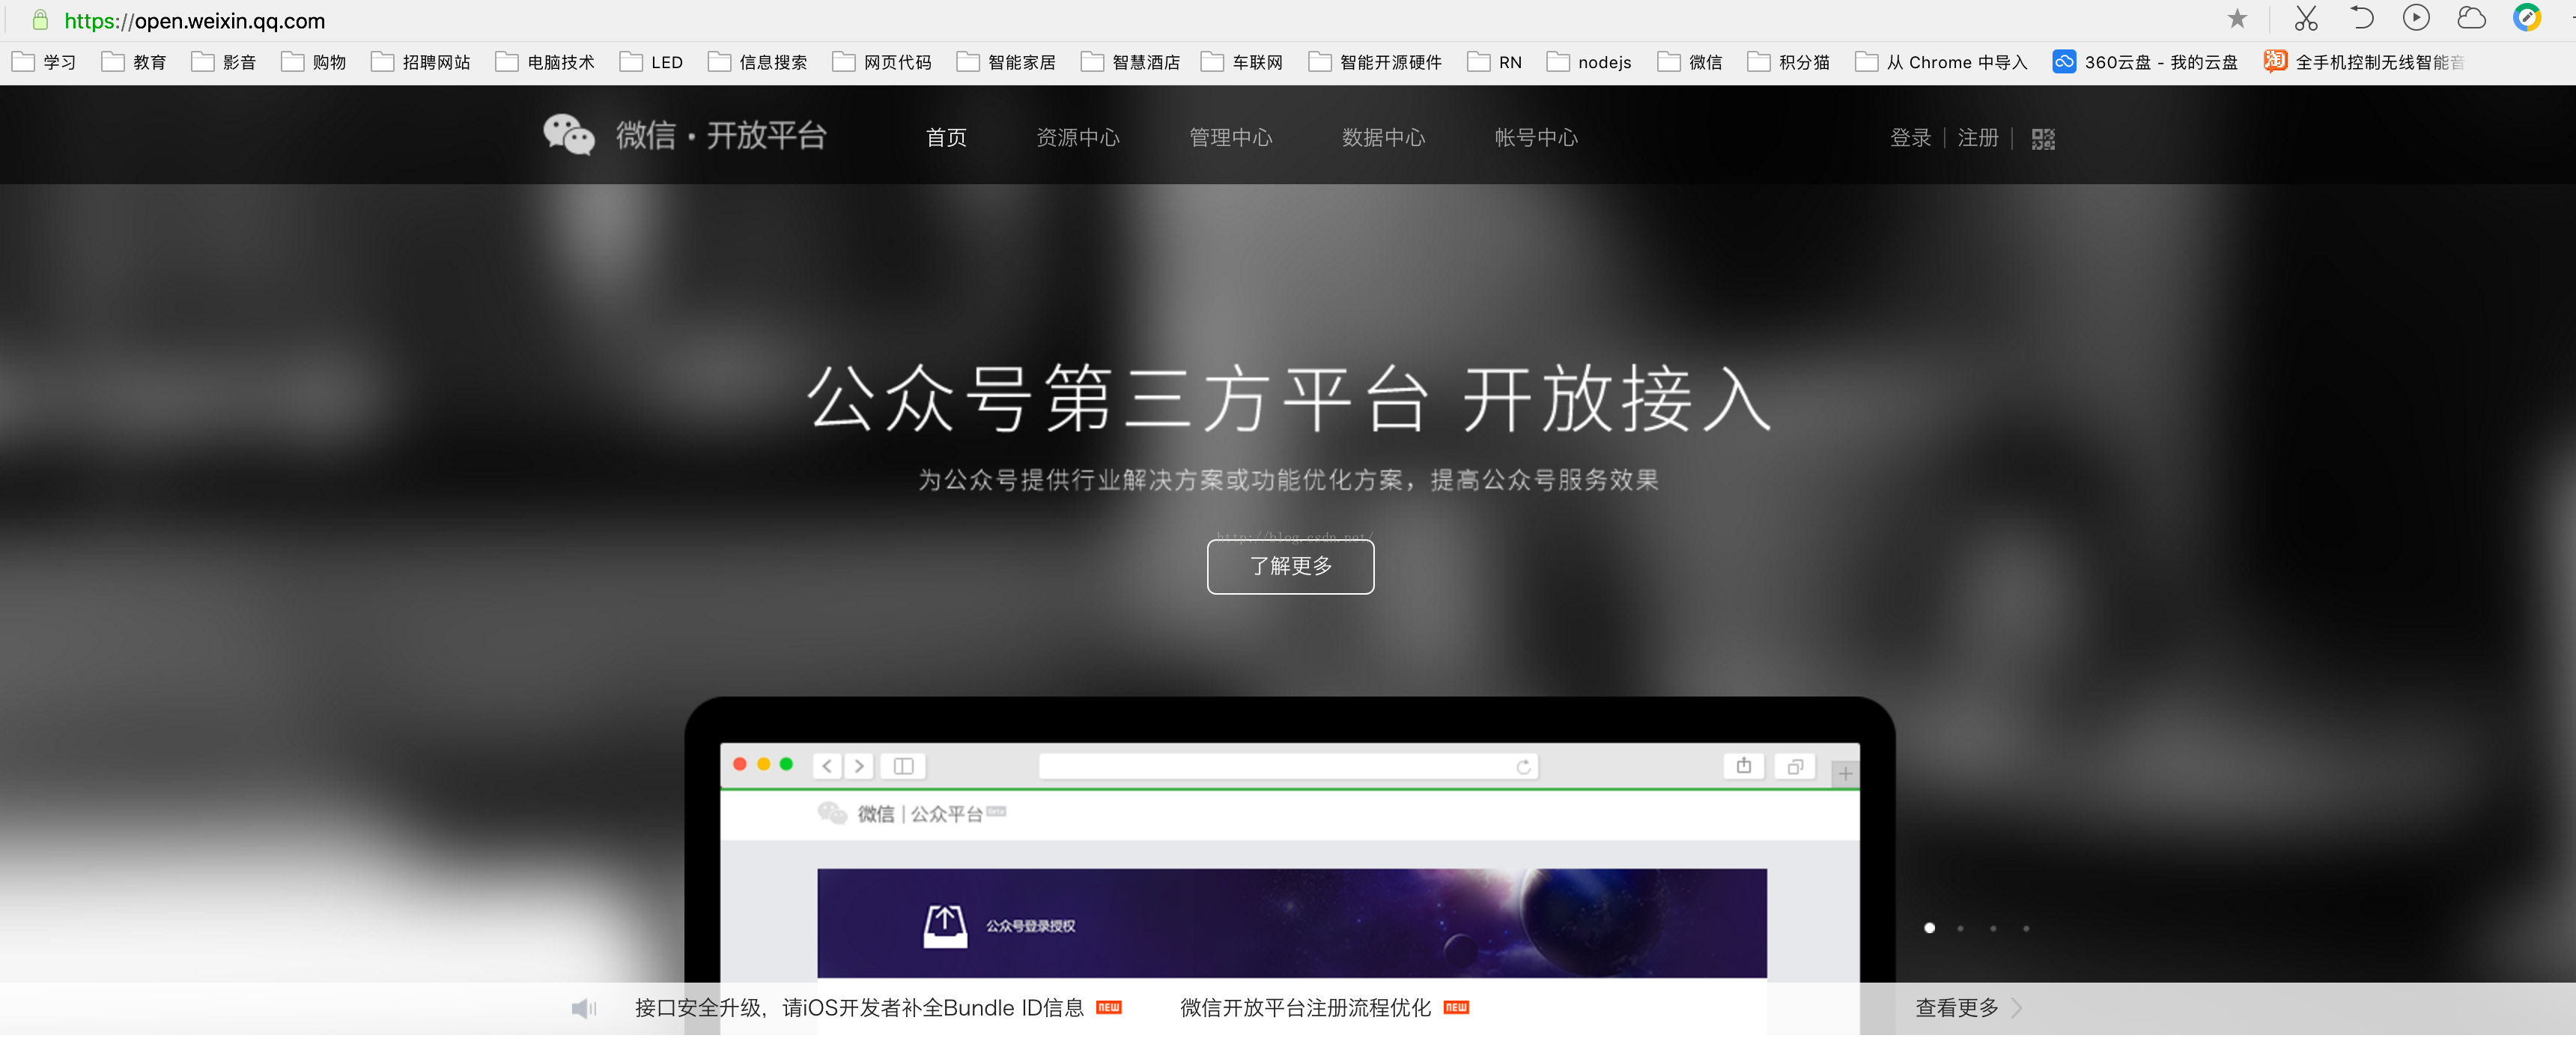Select the third carousel dot indicator

pos(1993,928)
